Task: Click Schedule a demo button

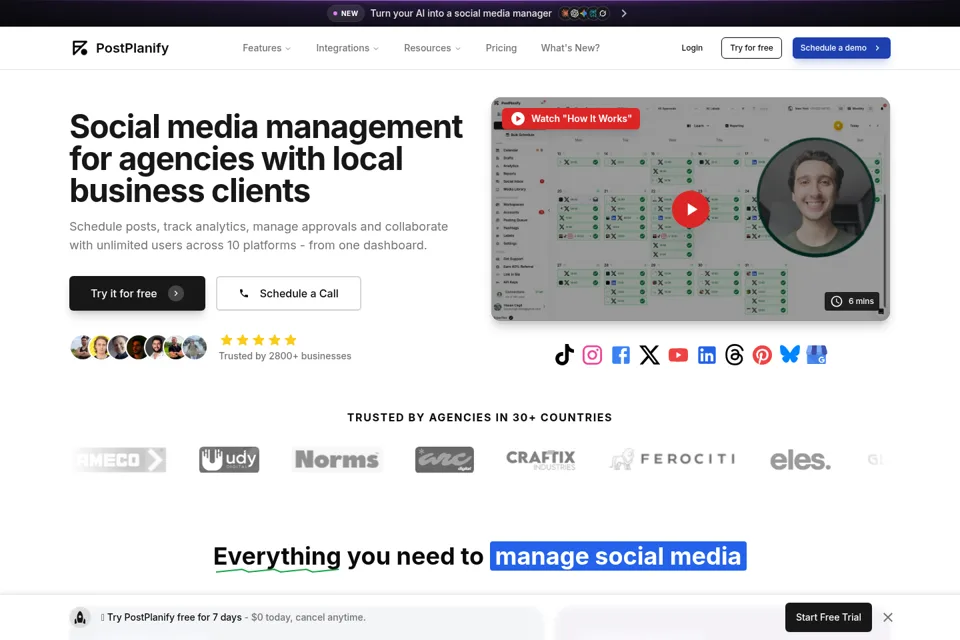Action: click(841, 48)
